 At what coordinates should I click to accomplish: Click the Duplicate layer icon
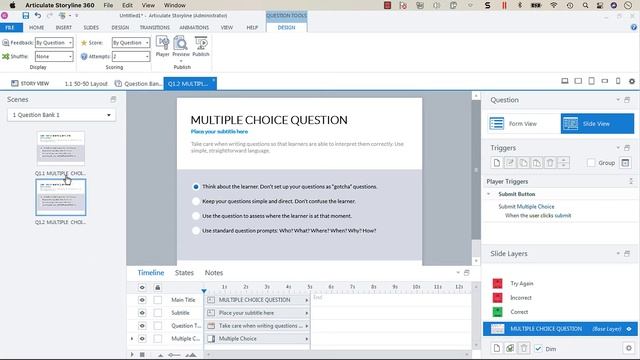(510, 348)
